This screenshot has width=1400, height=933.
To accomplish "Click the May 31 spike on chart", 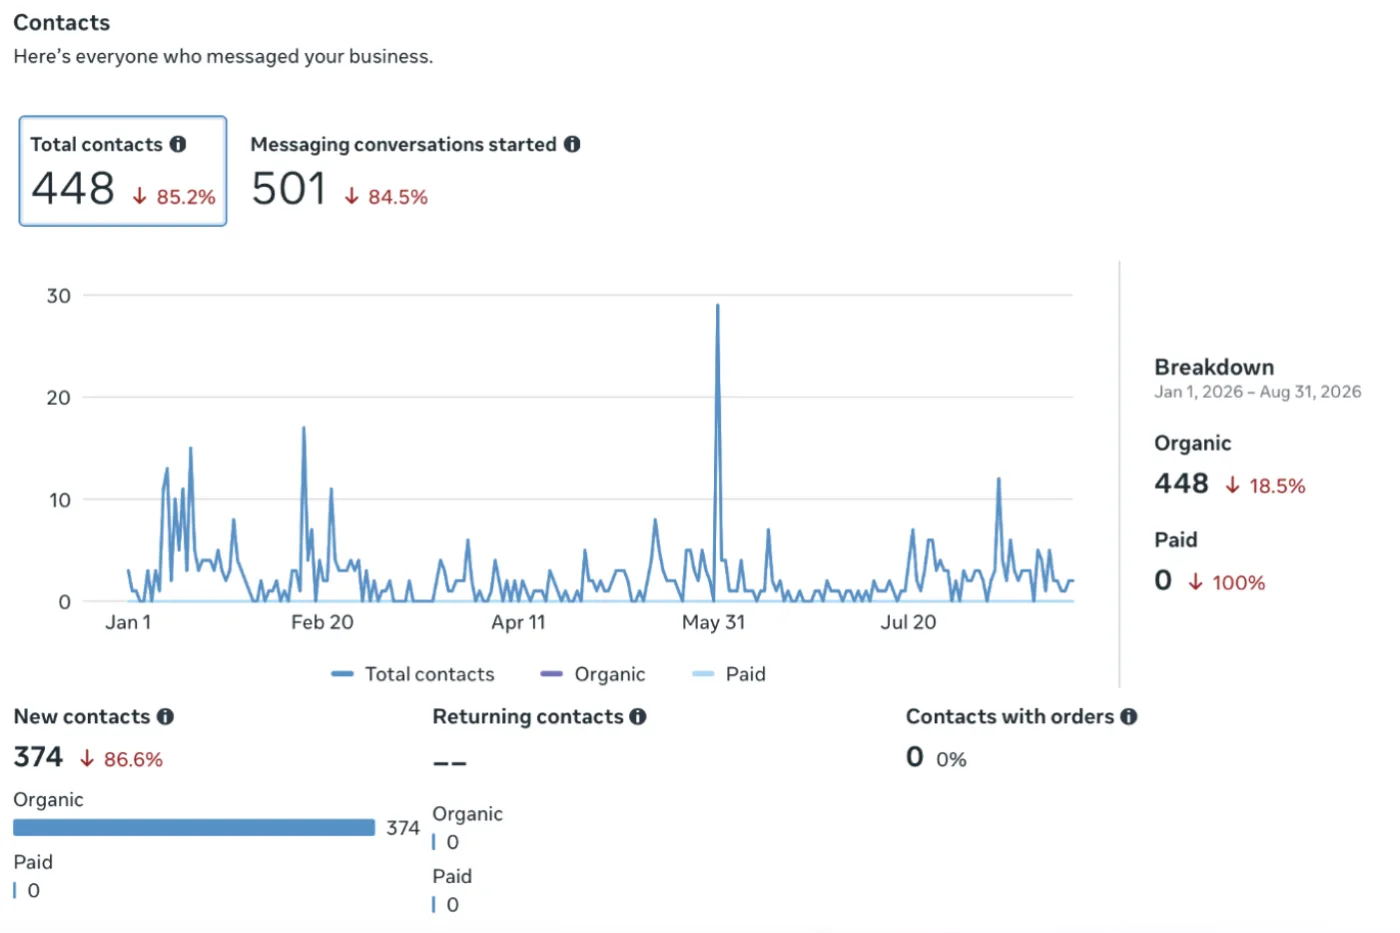I will (x=717, y=306).
